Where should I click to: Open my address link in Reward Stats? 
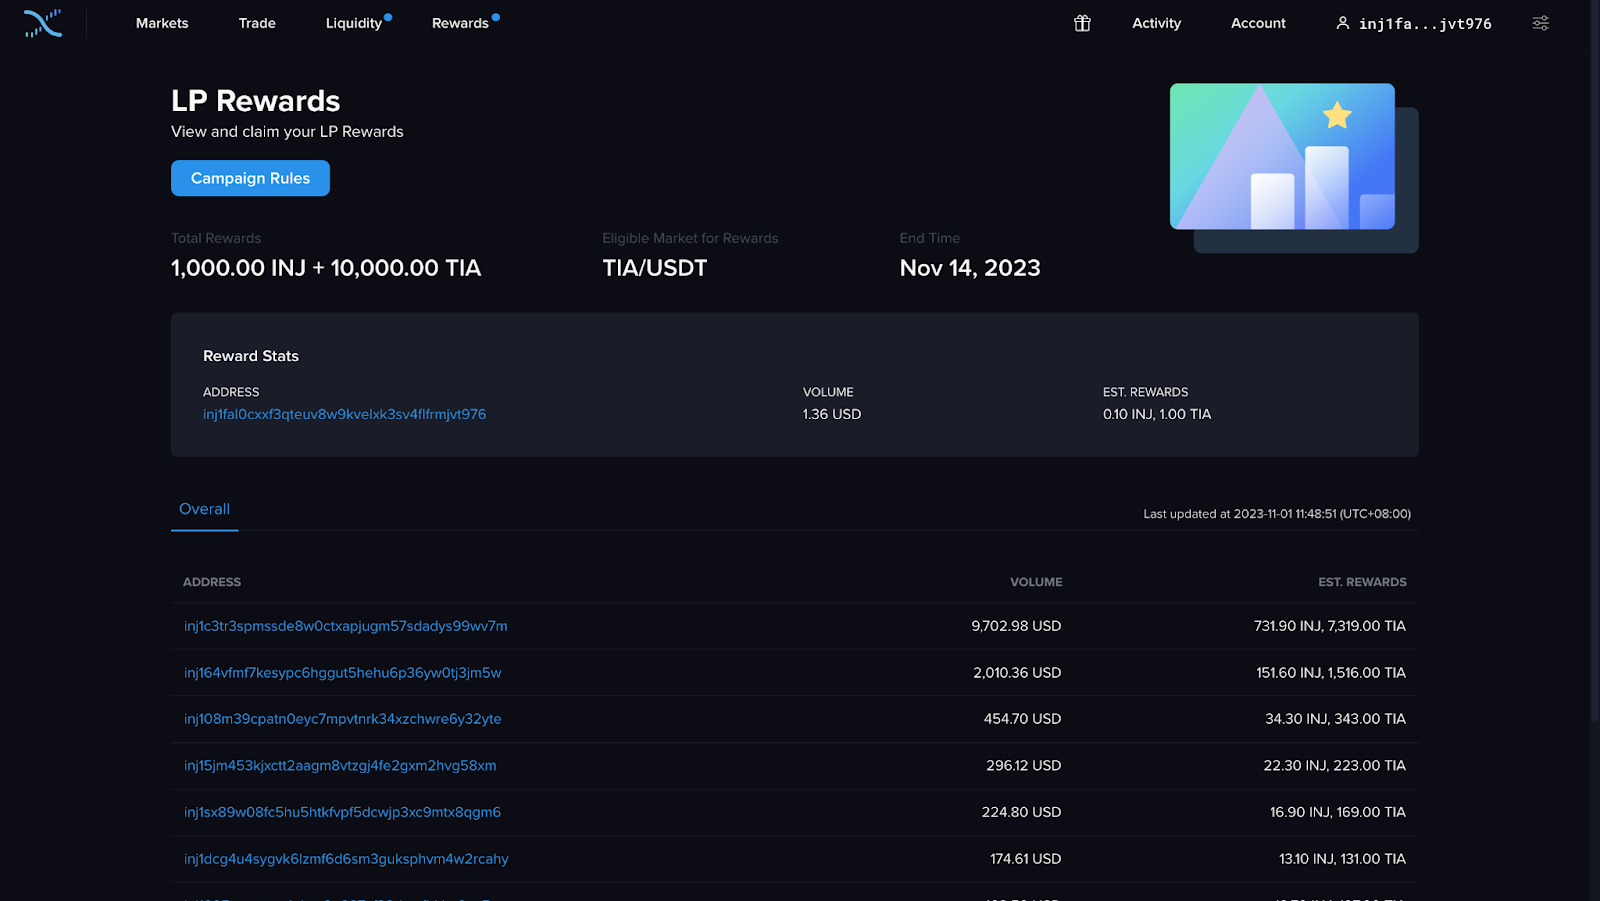tap(344, 414)
